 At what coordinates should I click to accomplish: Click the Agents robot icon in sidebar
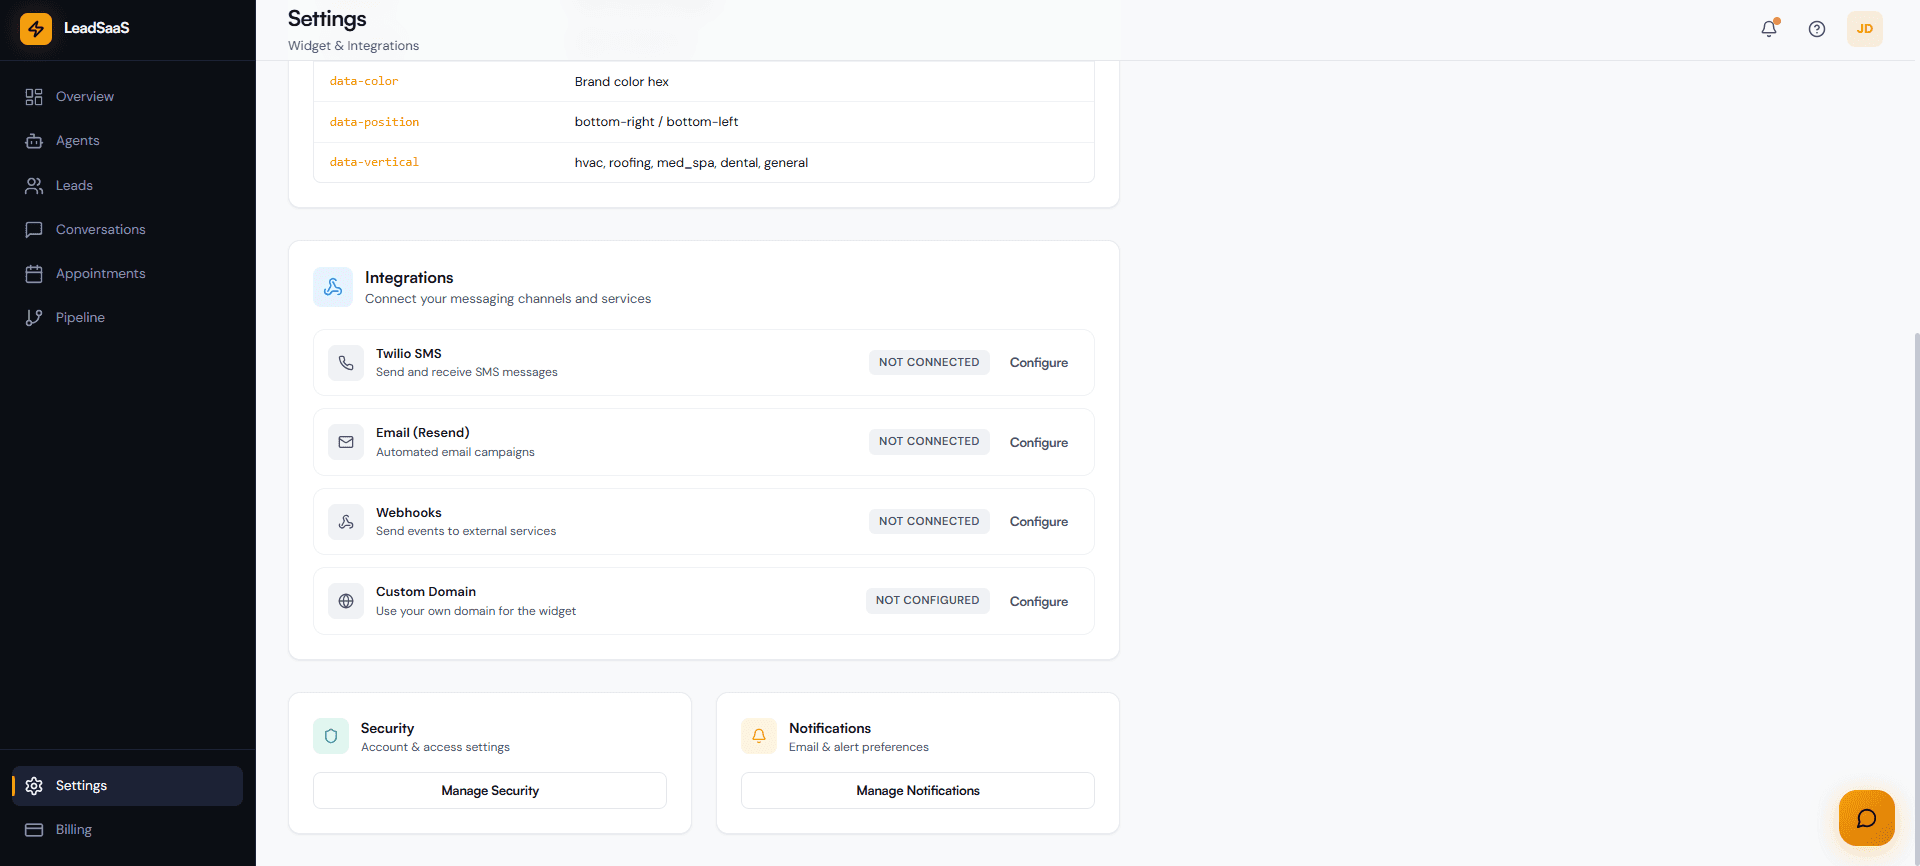coord(34,141)
